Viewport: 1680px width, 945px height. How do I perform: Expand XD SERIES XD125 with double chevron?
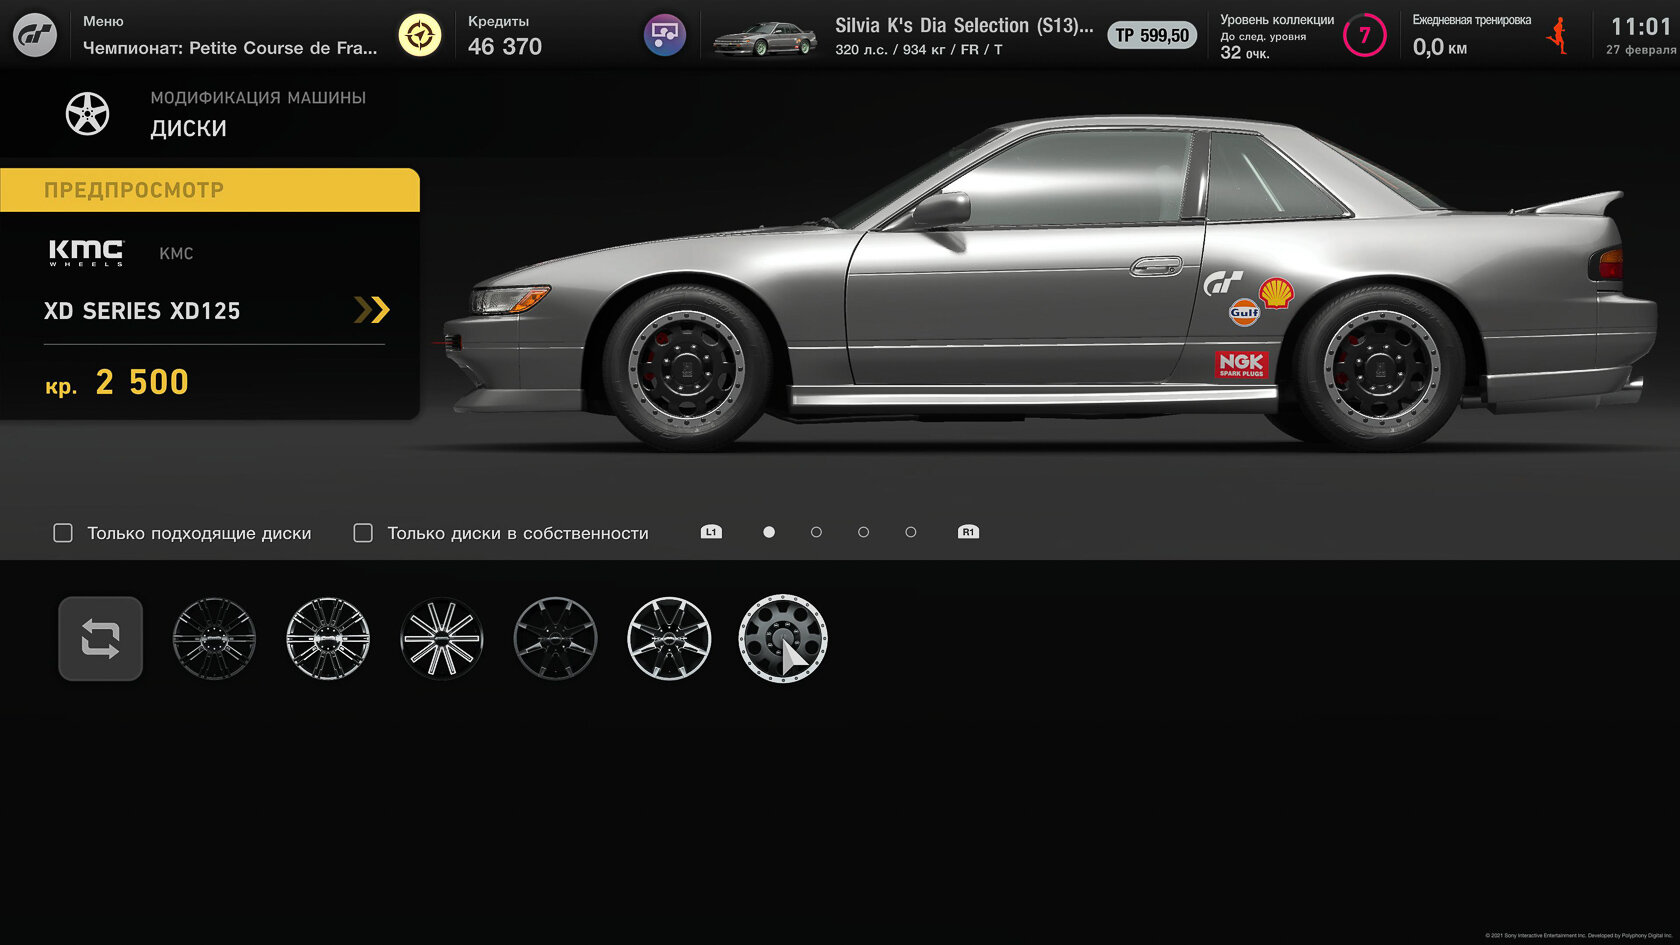click(371, 310)
